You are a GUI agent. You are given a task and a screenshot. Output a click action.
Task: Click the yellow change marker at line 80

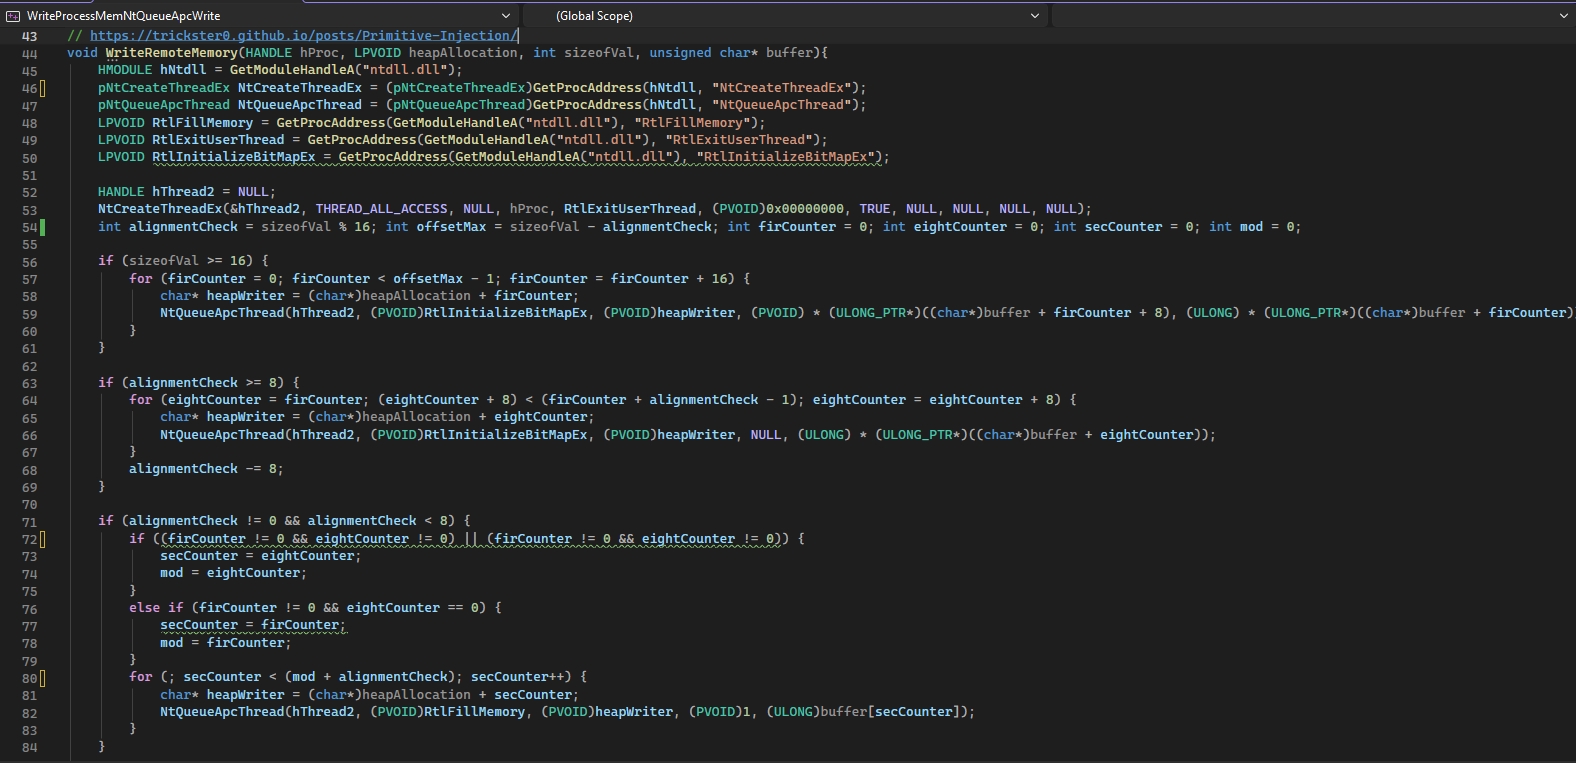click(42, 678)
